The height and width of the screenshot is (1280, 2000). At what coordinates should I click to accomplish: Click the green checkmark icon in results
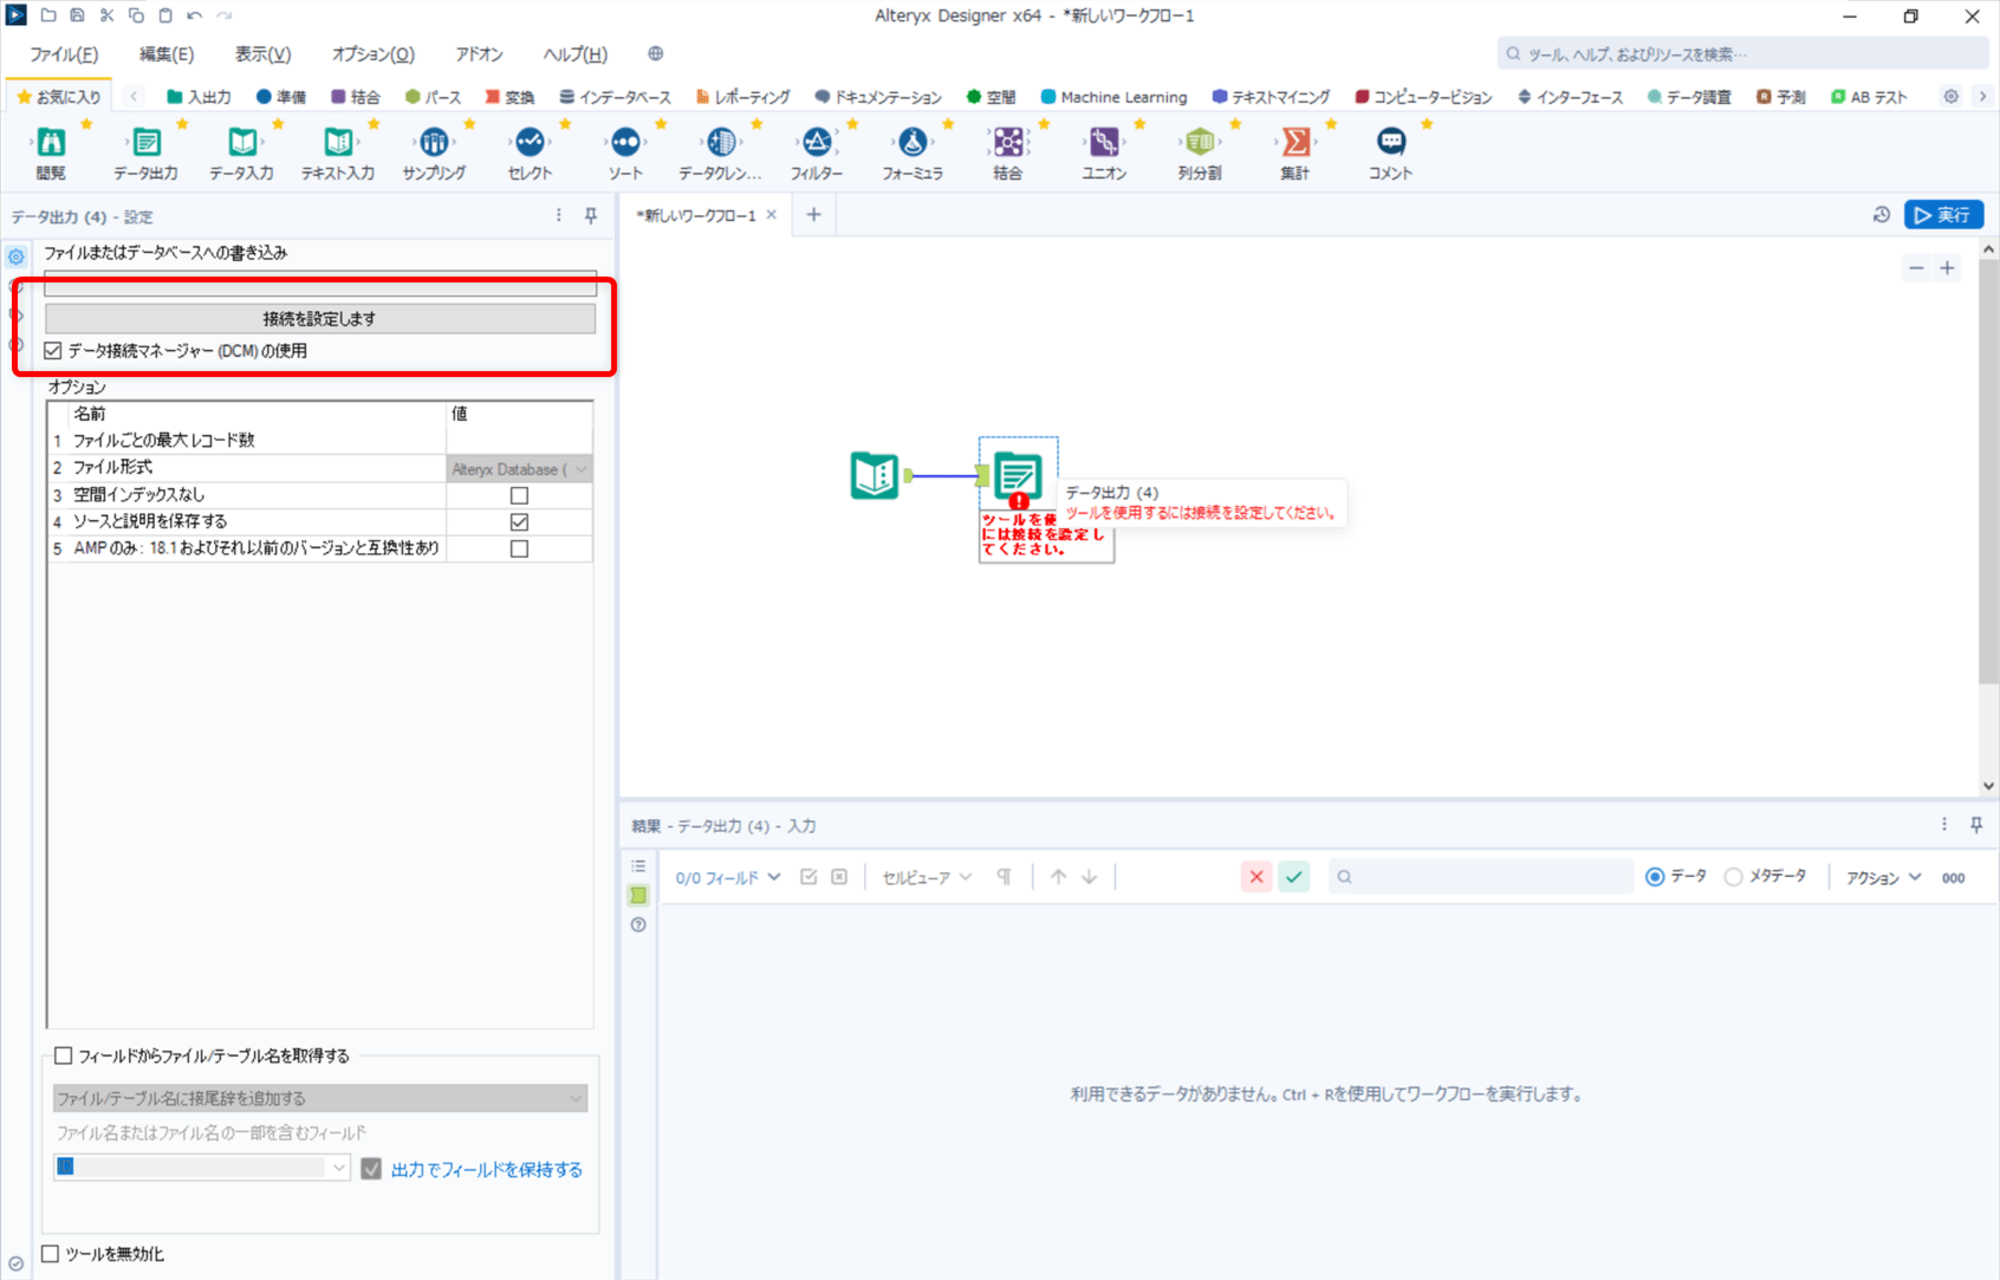(1294, 877)
